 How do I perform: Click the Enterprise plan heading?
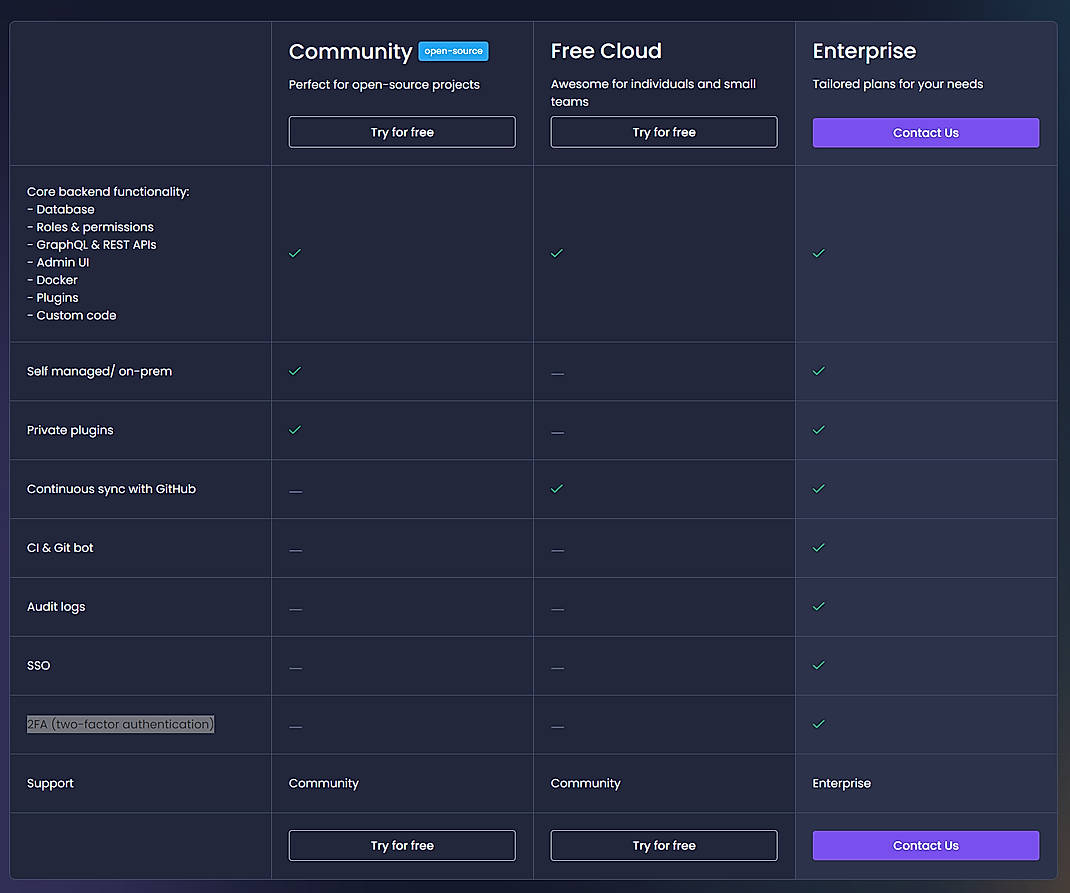coord(864,52)
